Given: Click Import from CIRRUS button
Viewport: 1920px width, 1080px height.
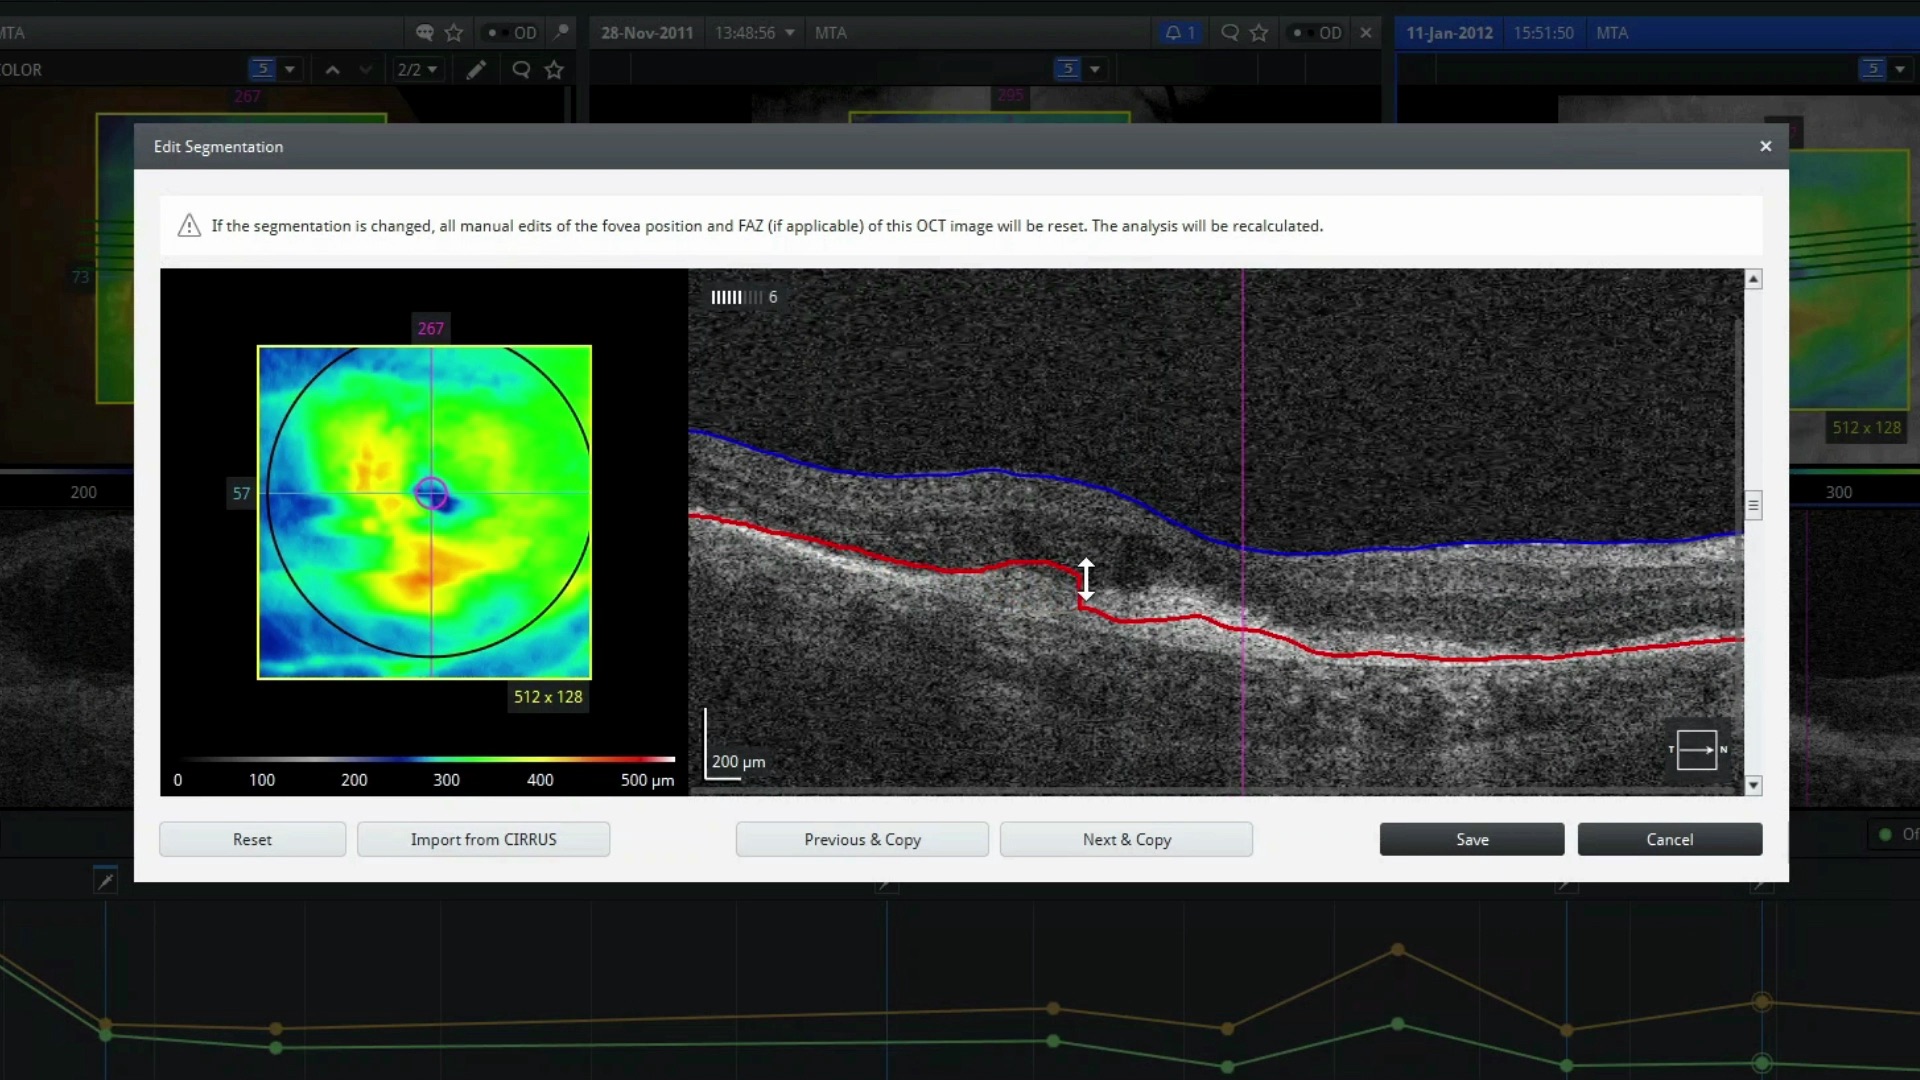Looking at the screenshot, I should tap(483, 839).
